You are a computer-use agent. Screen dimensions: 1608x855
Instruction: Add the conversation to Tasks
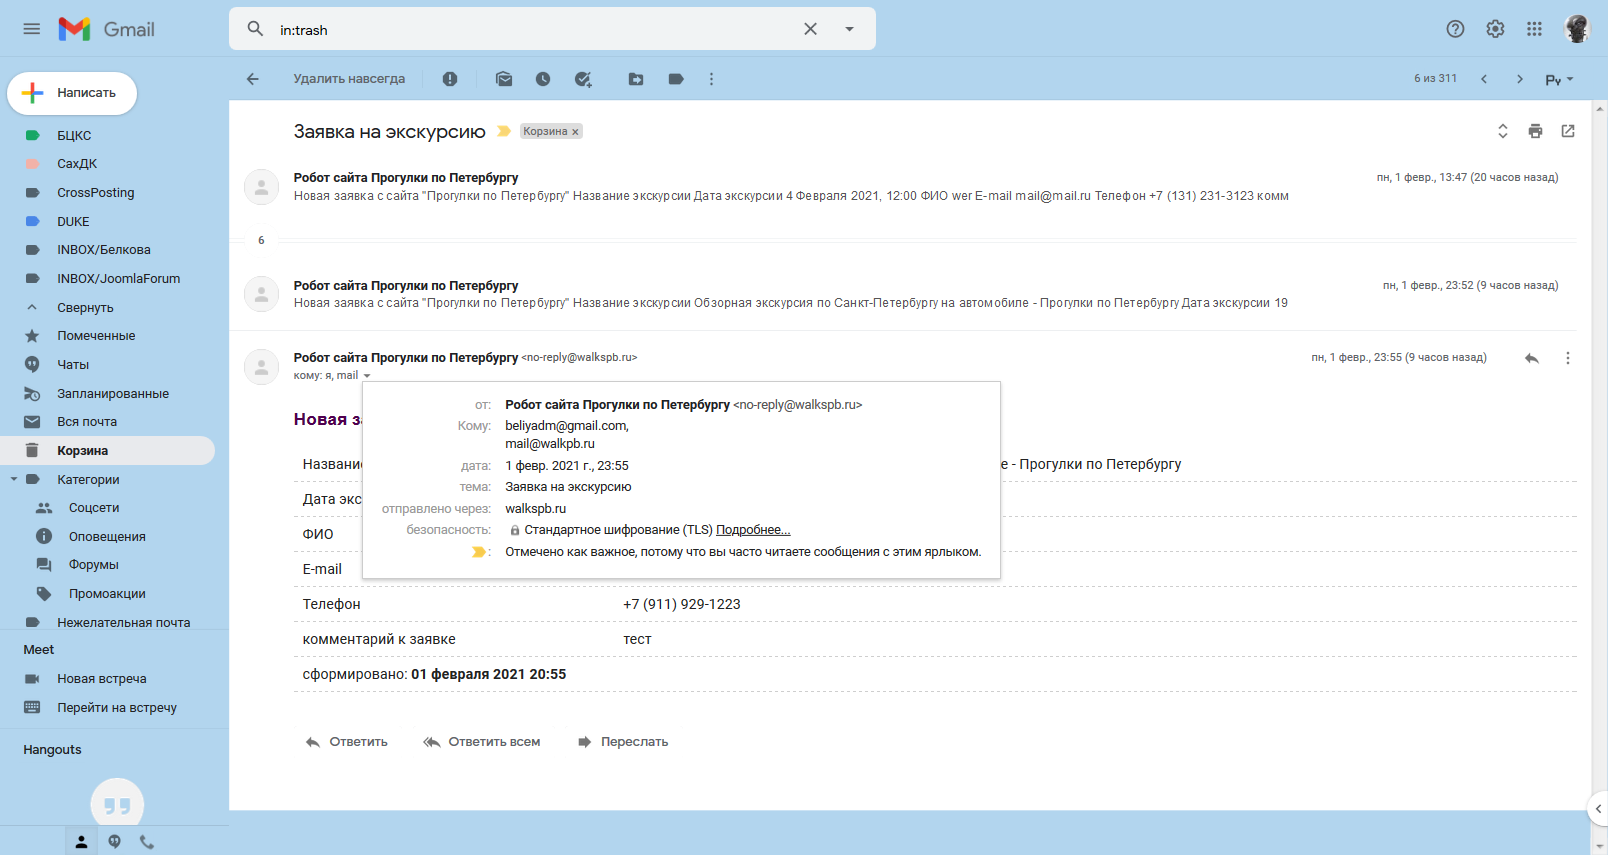coord(583,79)
